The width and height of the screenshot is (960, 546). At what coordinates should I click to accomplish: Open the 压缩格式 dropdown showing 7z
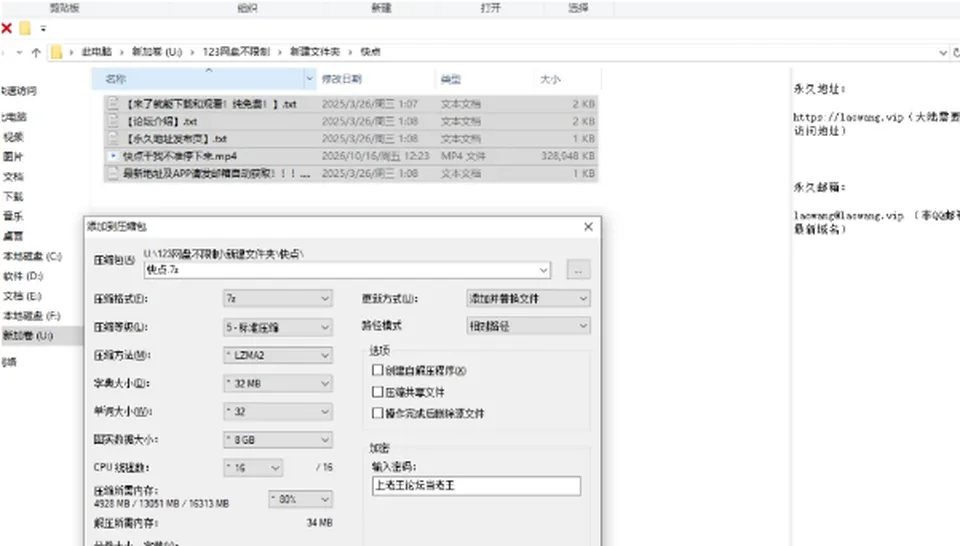278,298
